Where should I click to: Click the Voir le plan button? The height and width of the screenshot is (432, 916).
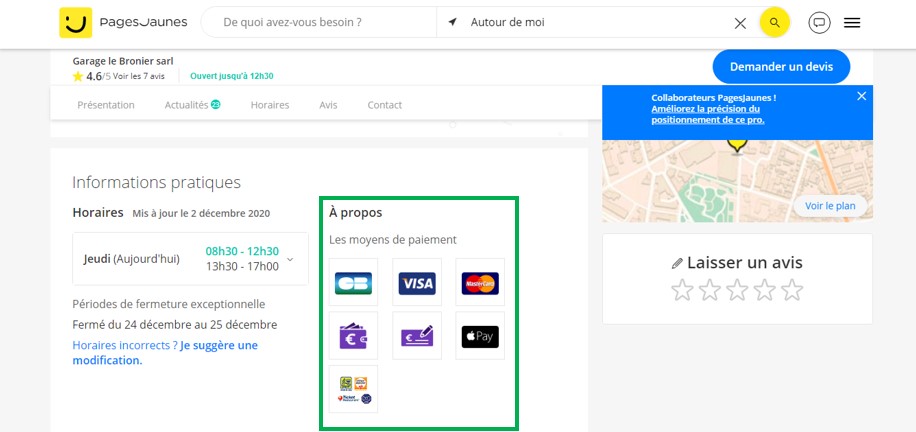pyautogui.click(x=830, y=206)
